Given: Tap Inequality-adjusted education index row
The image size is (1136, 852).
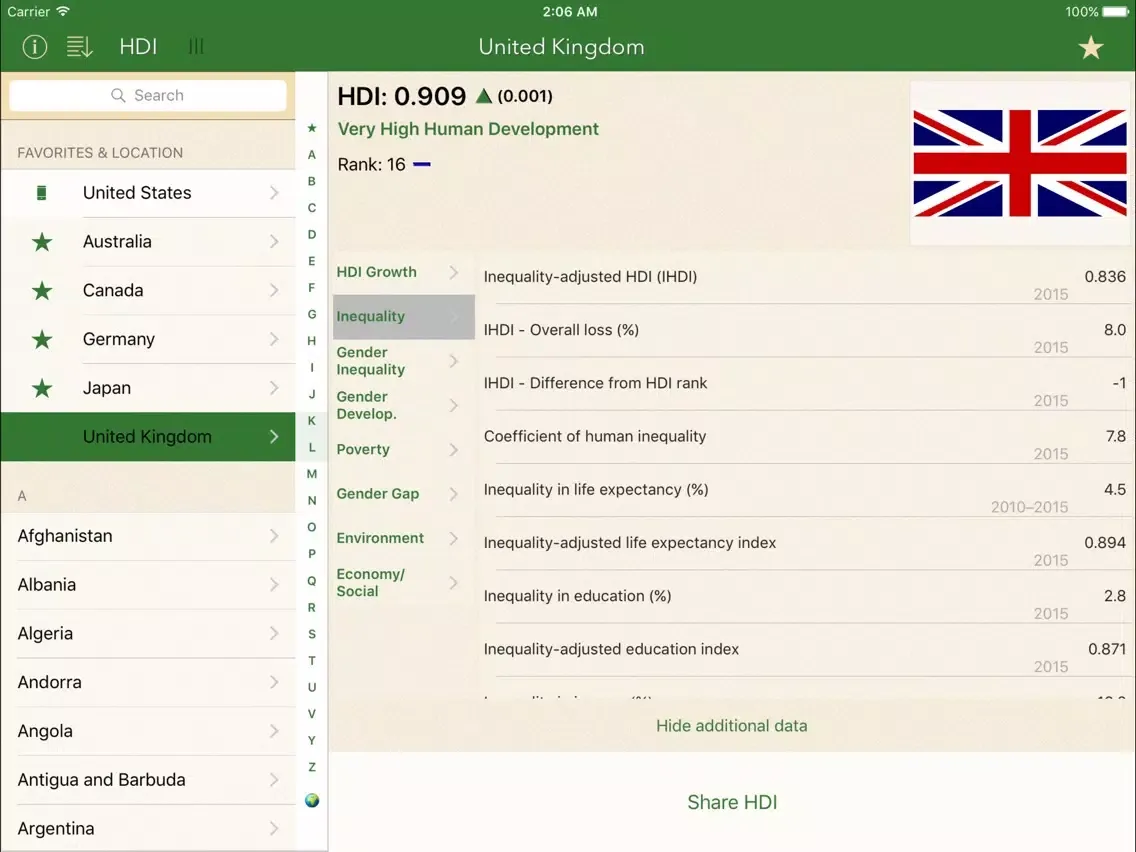Looking at the screenshot, I should pos(805,651).
